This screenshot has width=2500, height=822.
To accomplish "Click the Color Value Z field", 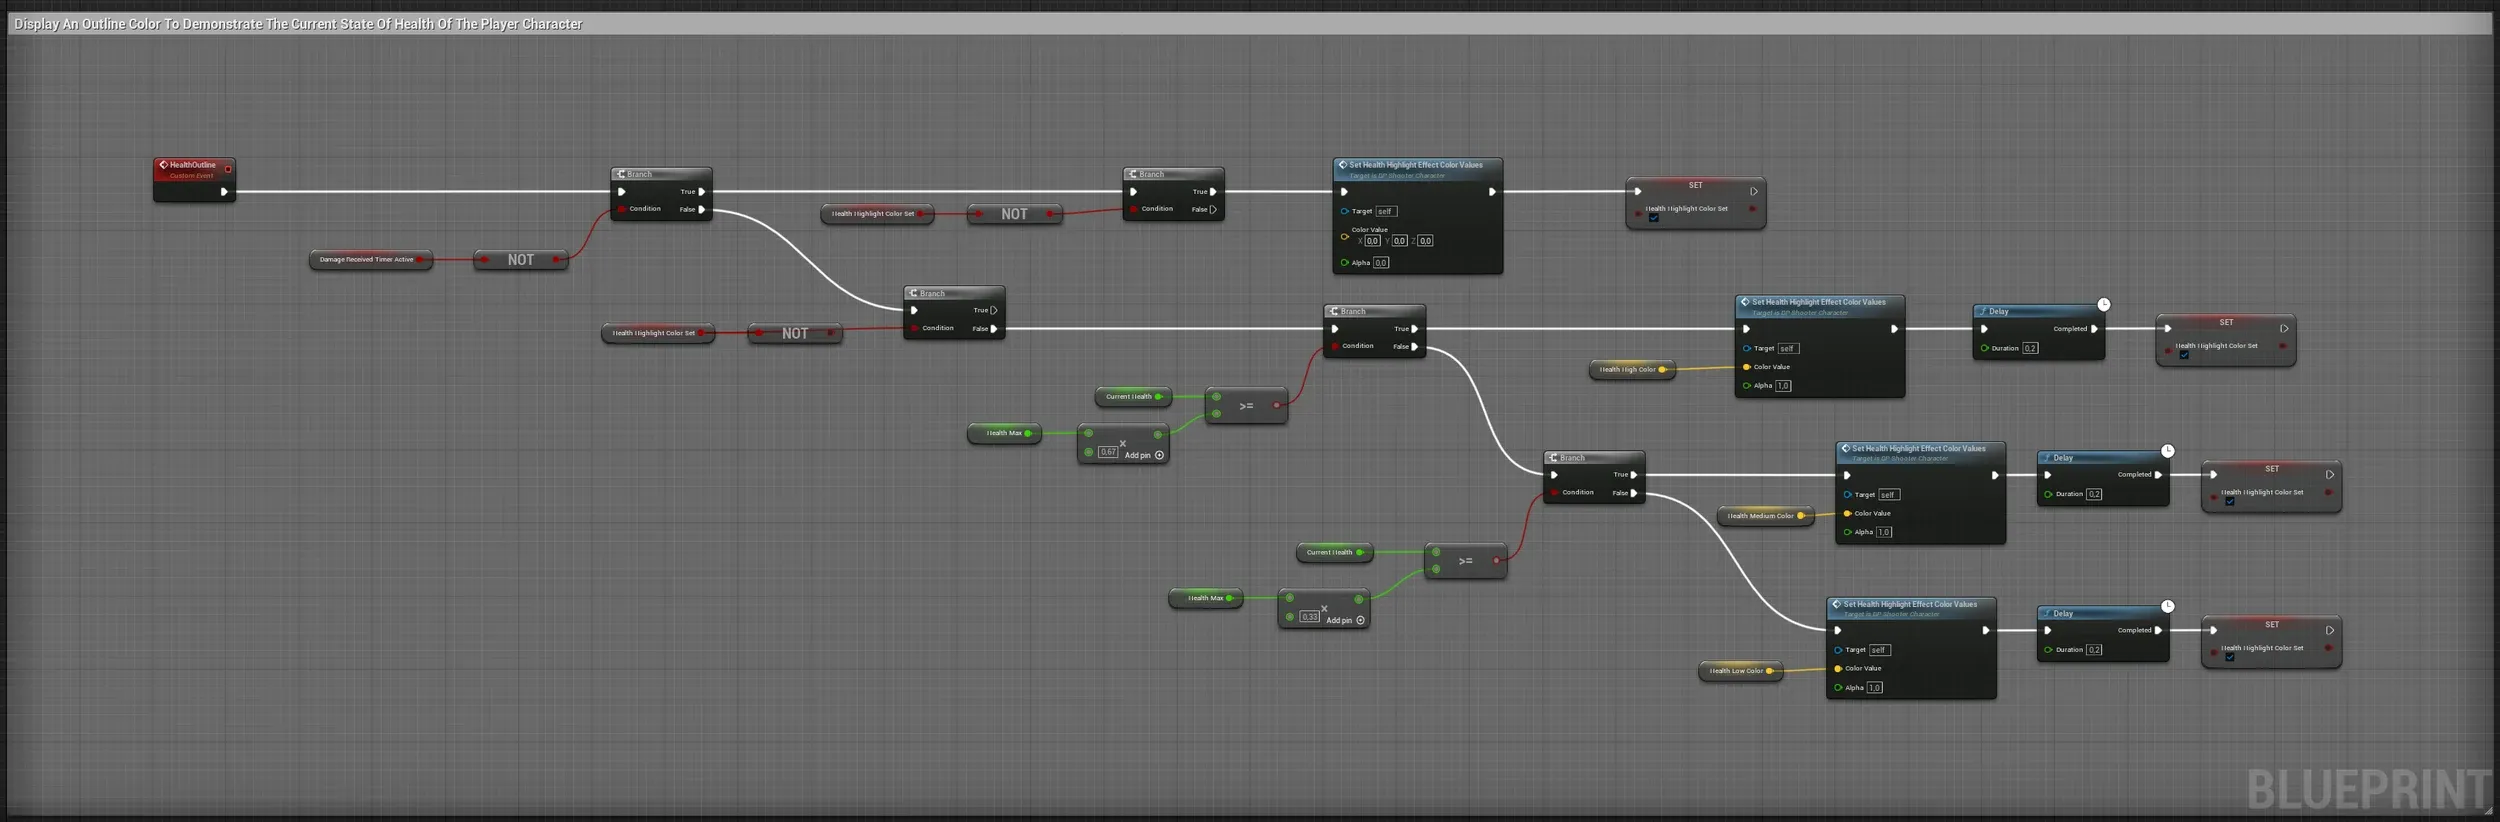I will pos(1426,241).
